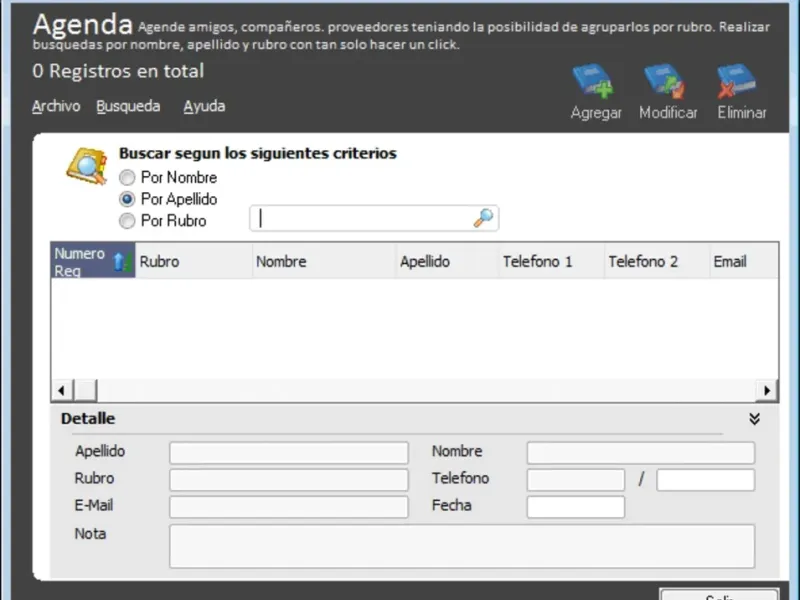Click the Agregar book icon

coord(593,81)
